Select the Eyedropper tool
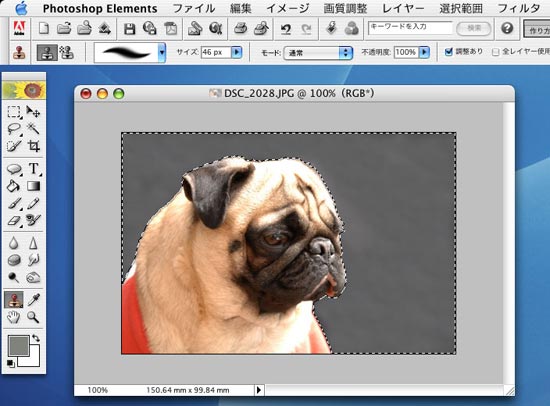Screen dimensions: 550x406 coord(33,300)
